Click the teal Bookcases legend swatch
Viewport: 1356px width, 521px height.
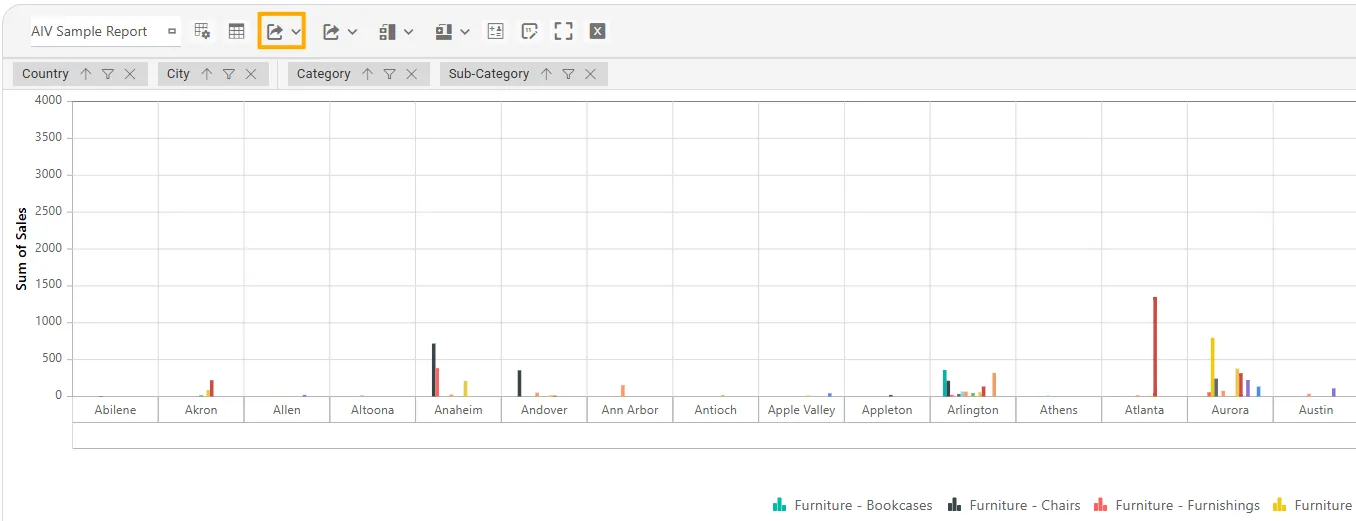click(x=780, y=506)
